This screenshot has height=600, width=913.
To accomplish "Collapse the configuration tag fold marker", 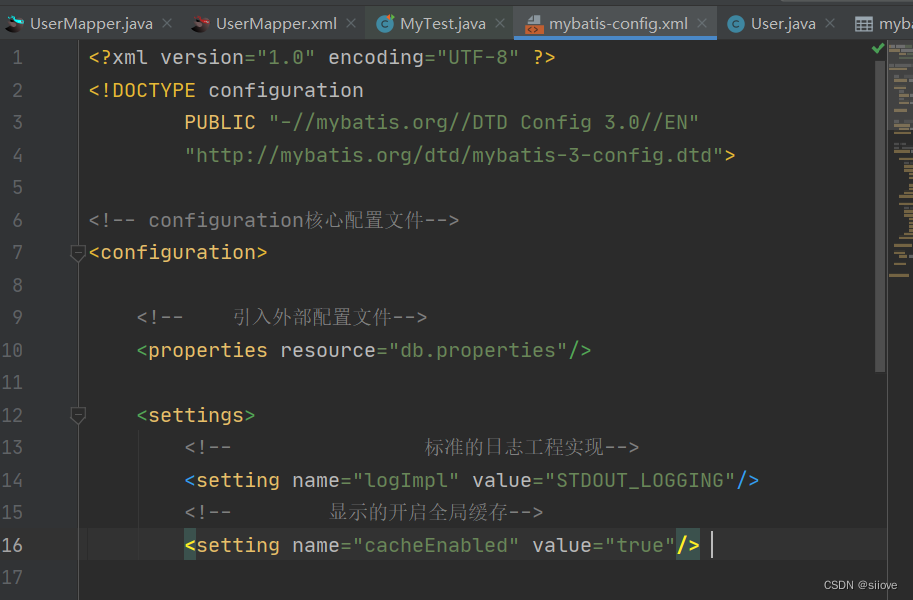I will 78,253.
